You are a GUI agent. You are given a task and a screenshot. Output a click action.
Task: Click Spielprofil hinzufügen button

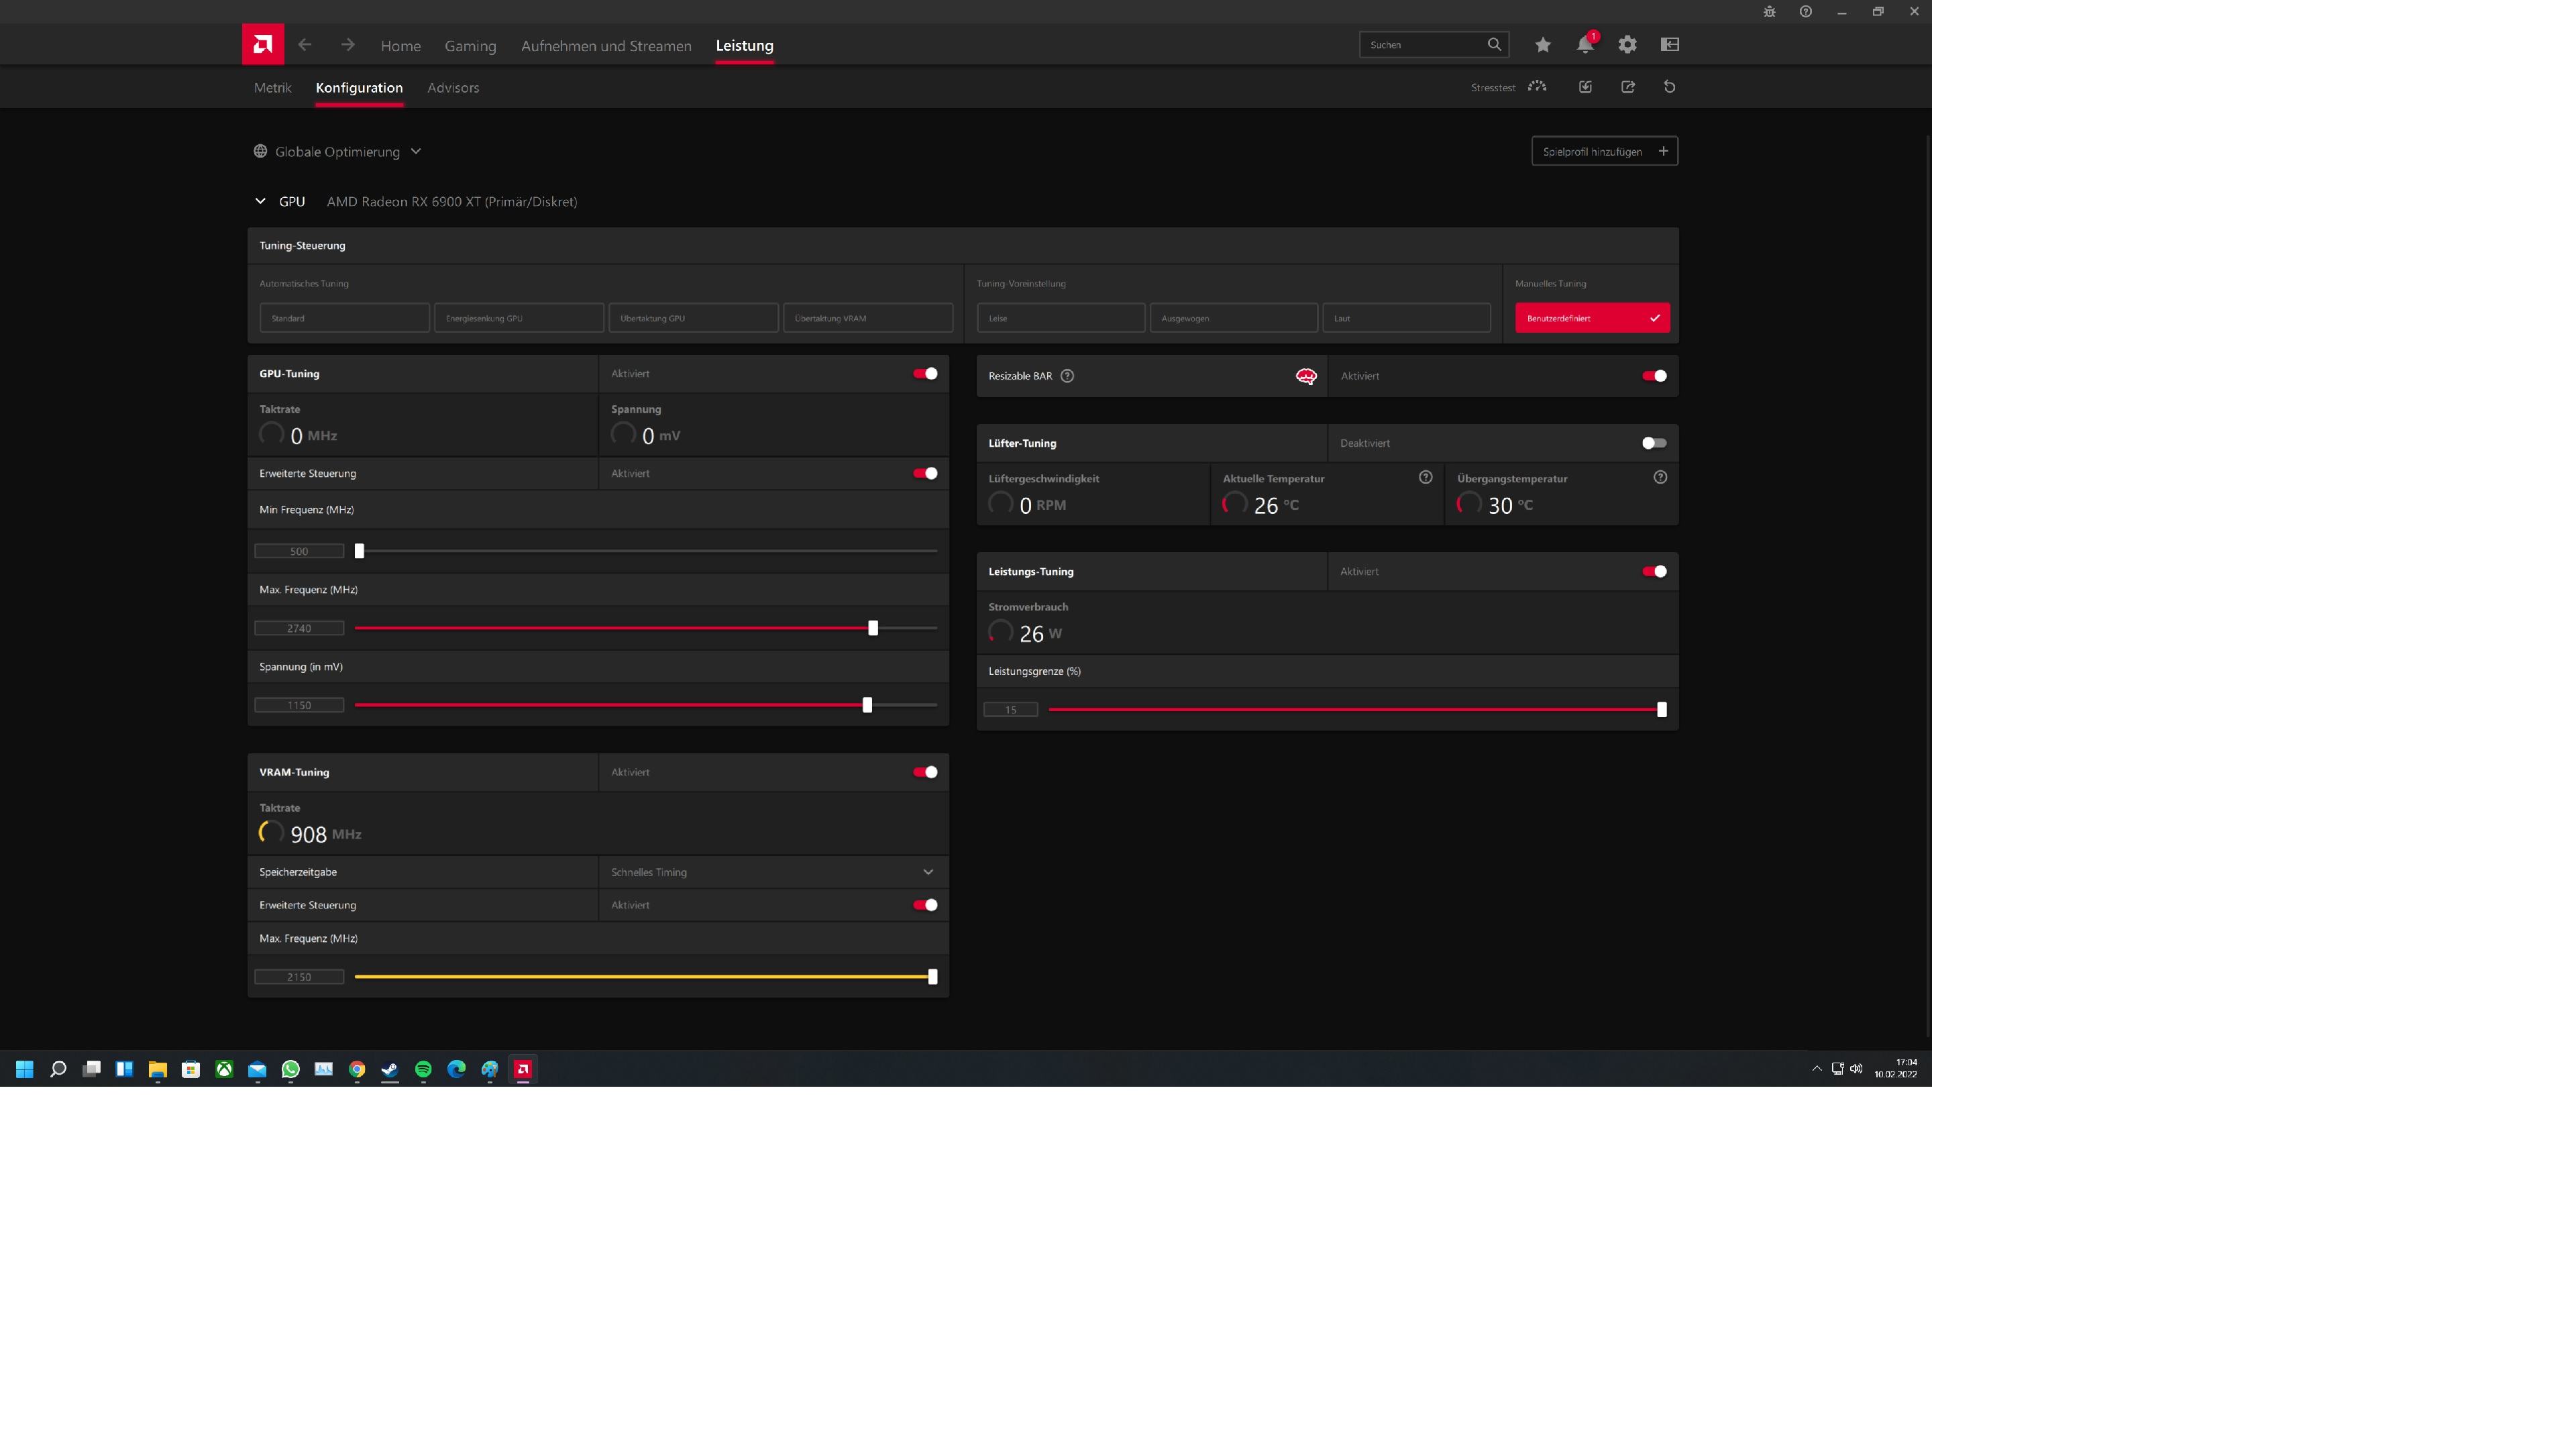pos(1604,152)
